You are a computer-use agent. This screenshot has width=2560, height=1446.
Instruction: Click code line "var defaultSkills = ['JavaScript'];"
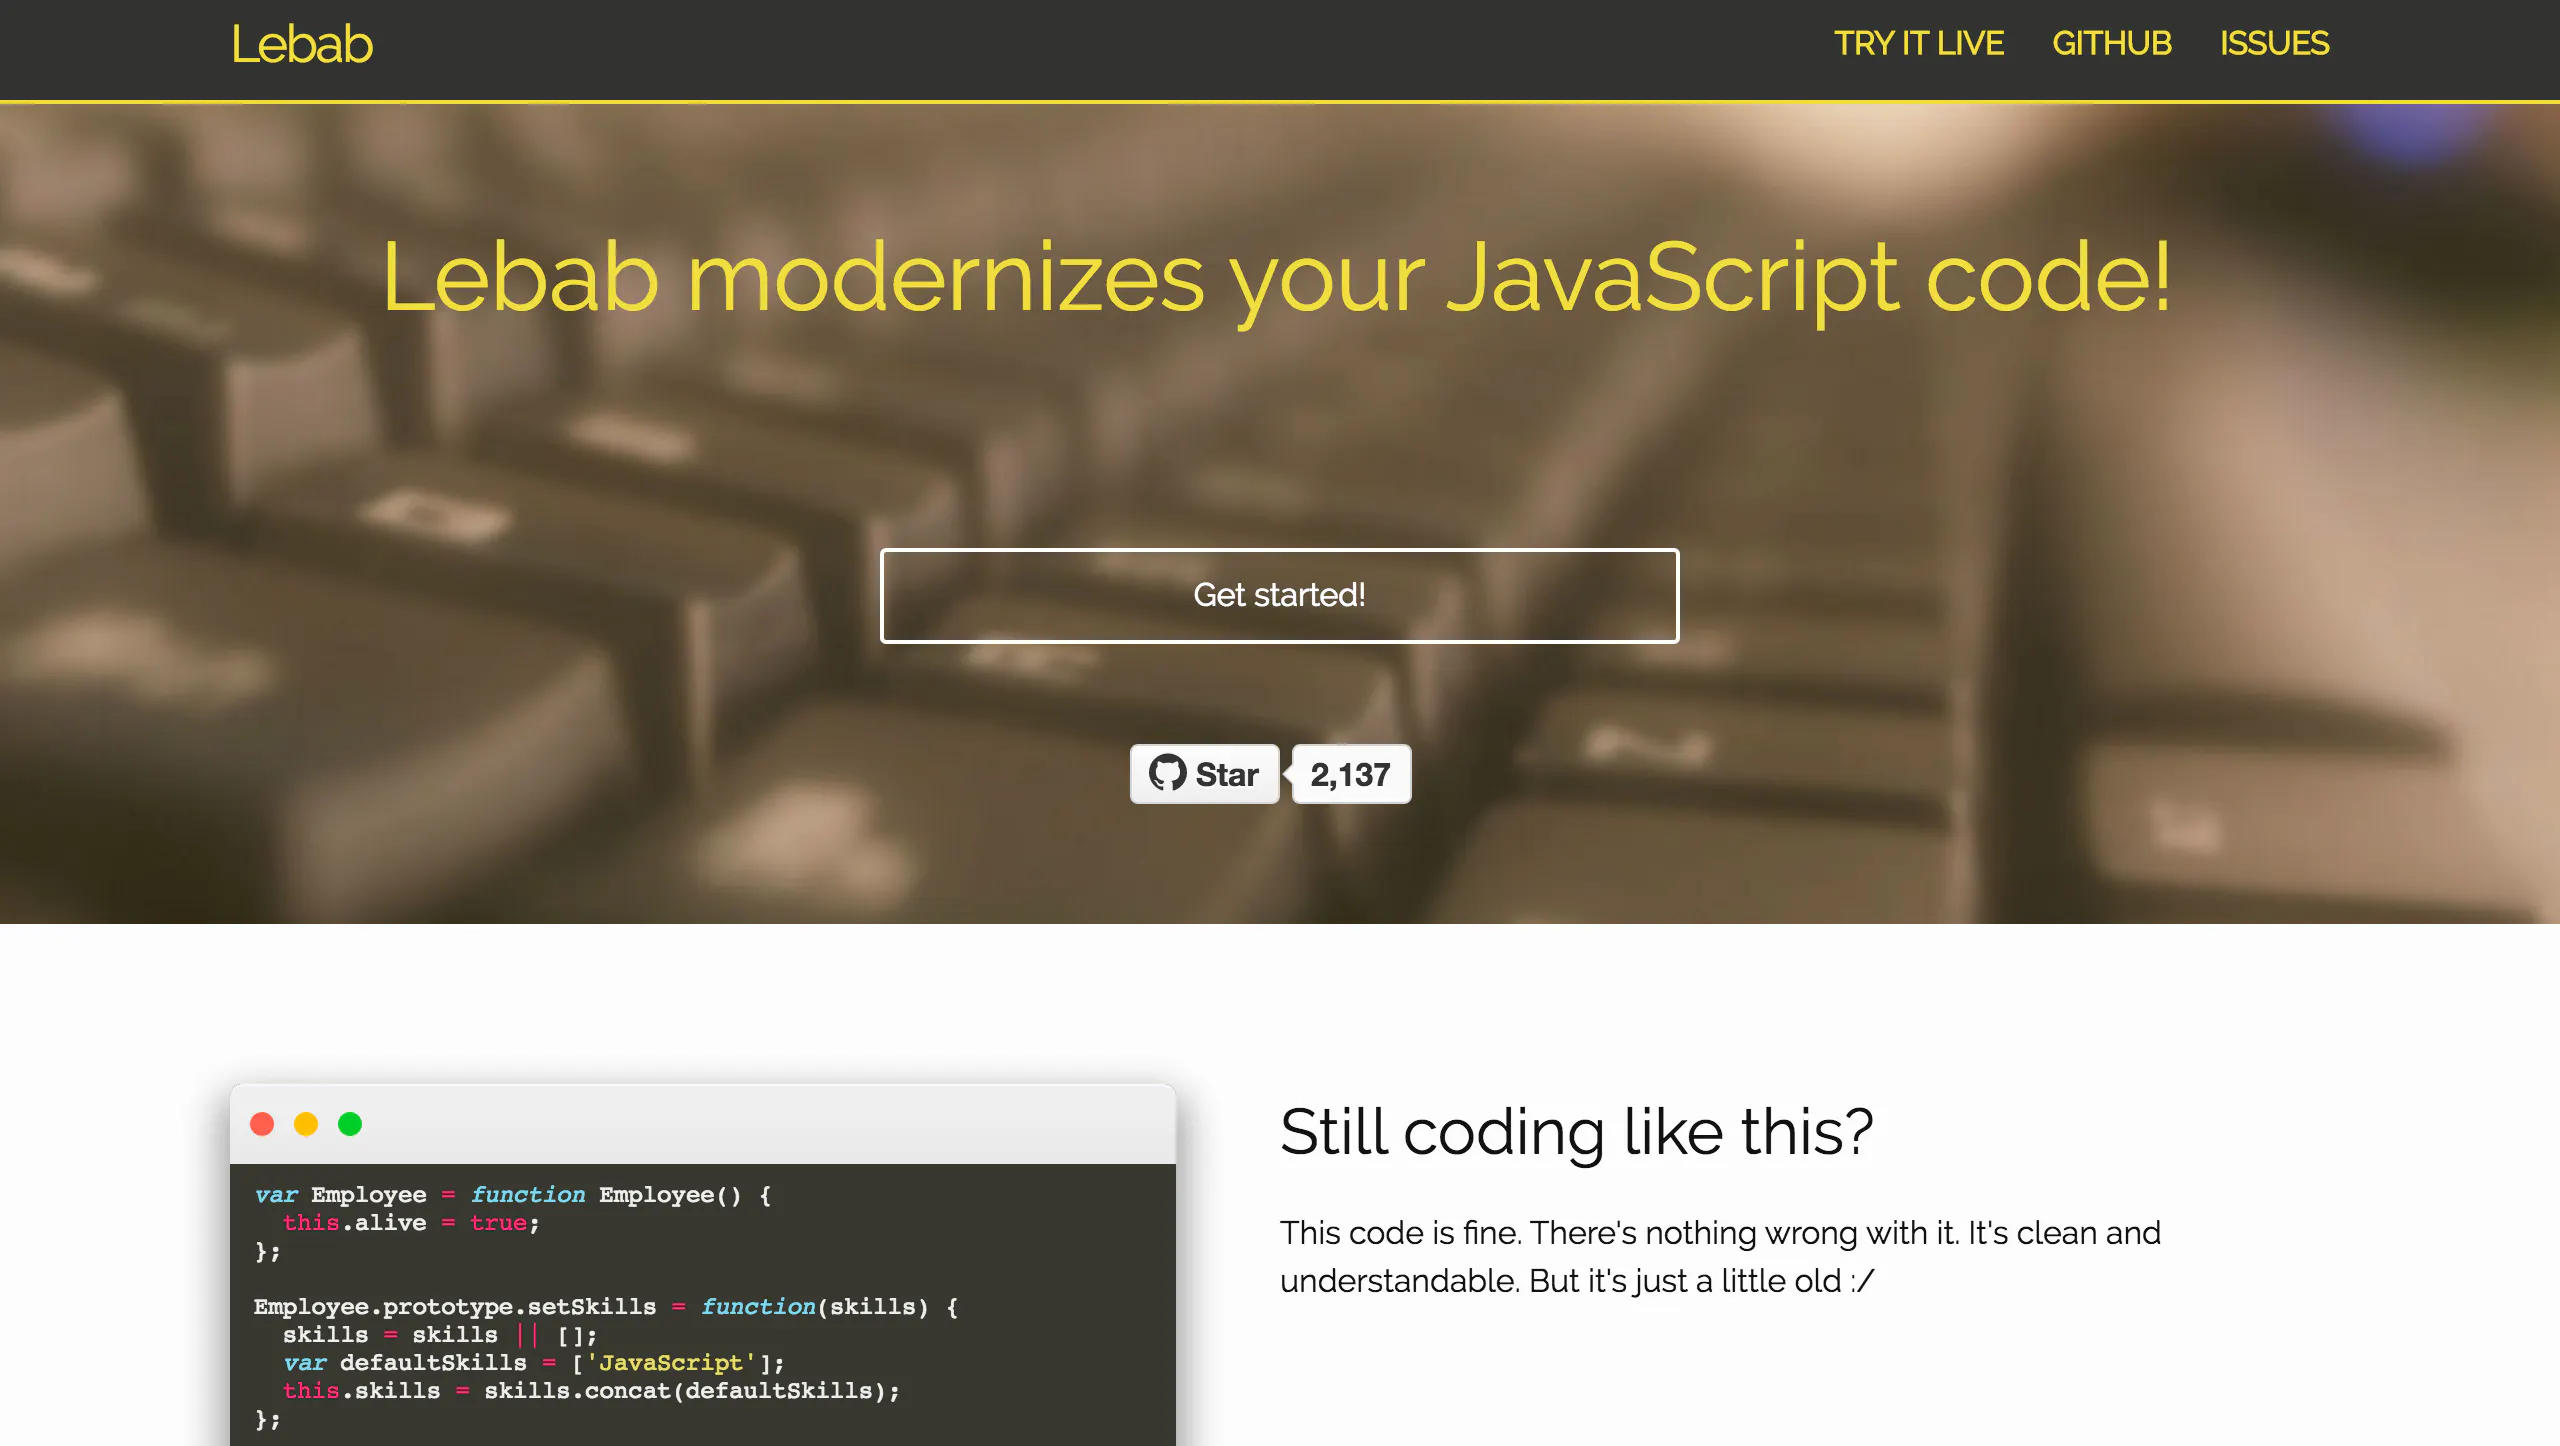534,1363
